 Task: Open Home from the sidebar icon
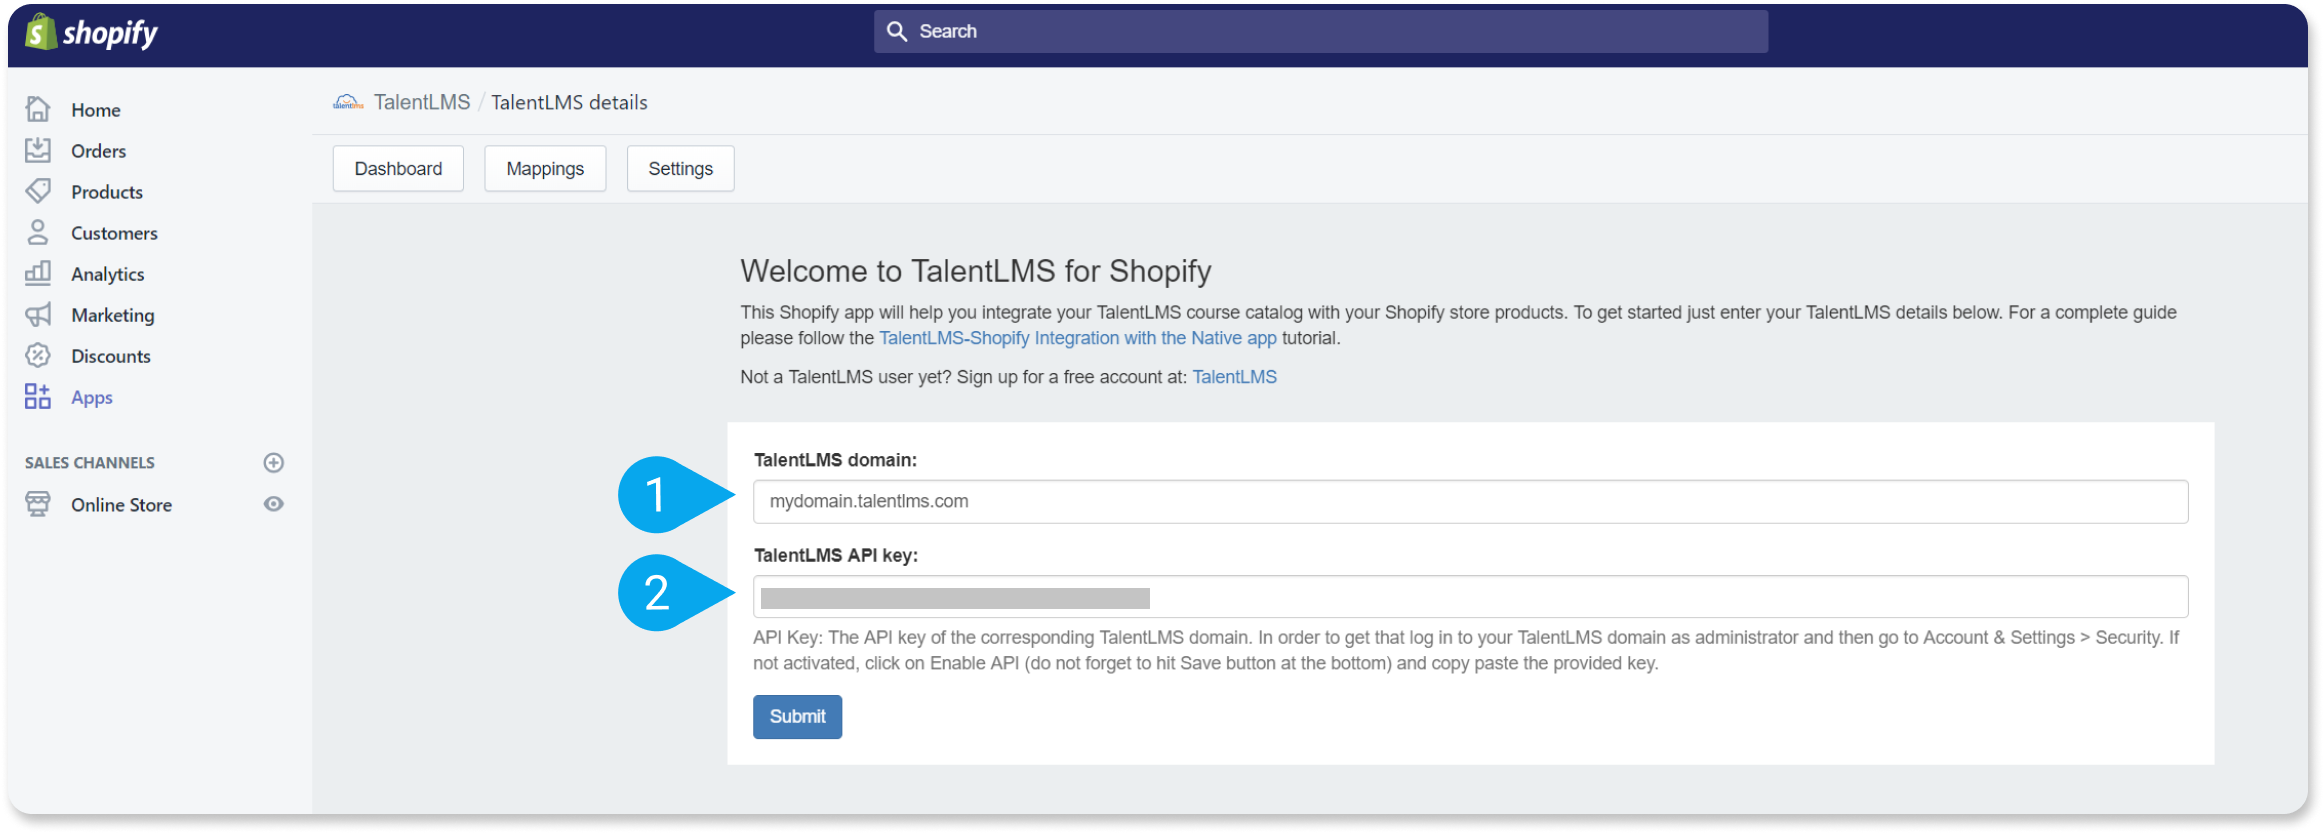point(38,109)
